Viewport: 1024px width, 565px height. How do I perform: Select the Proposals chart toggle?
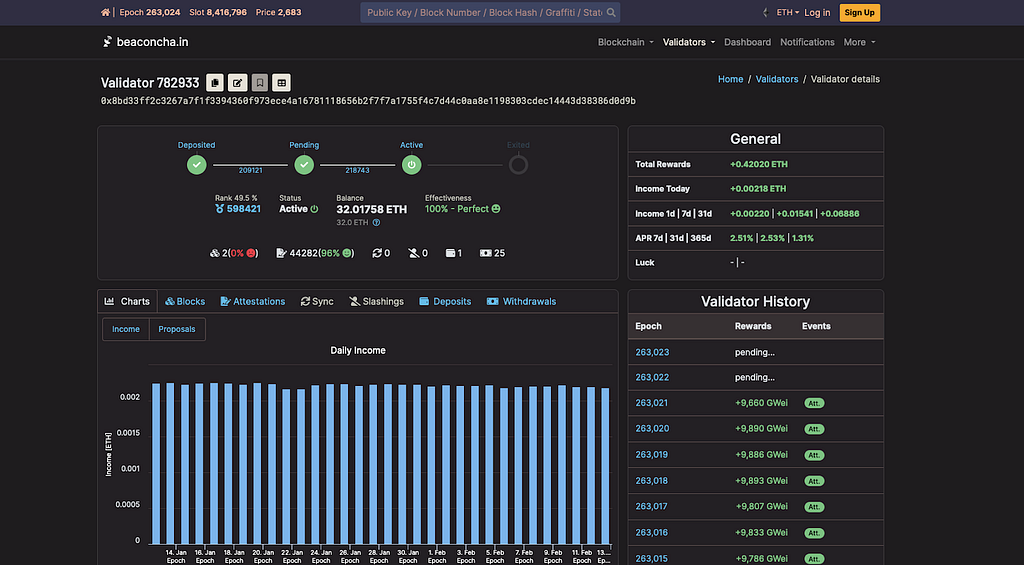tap(177, 329)
